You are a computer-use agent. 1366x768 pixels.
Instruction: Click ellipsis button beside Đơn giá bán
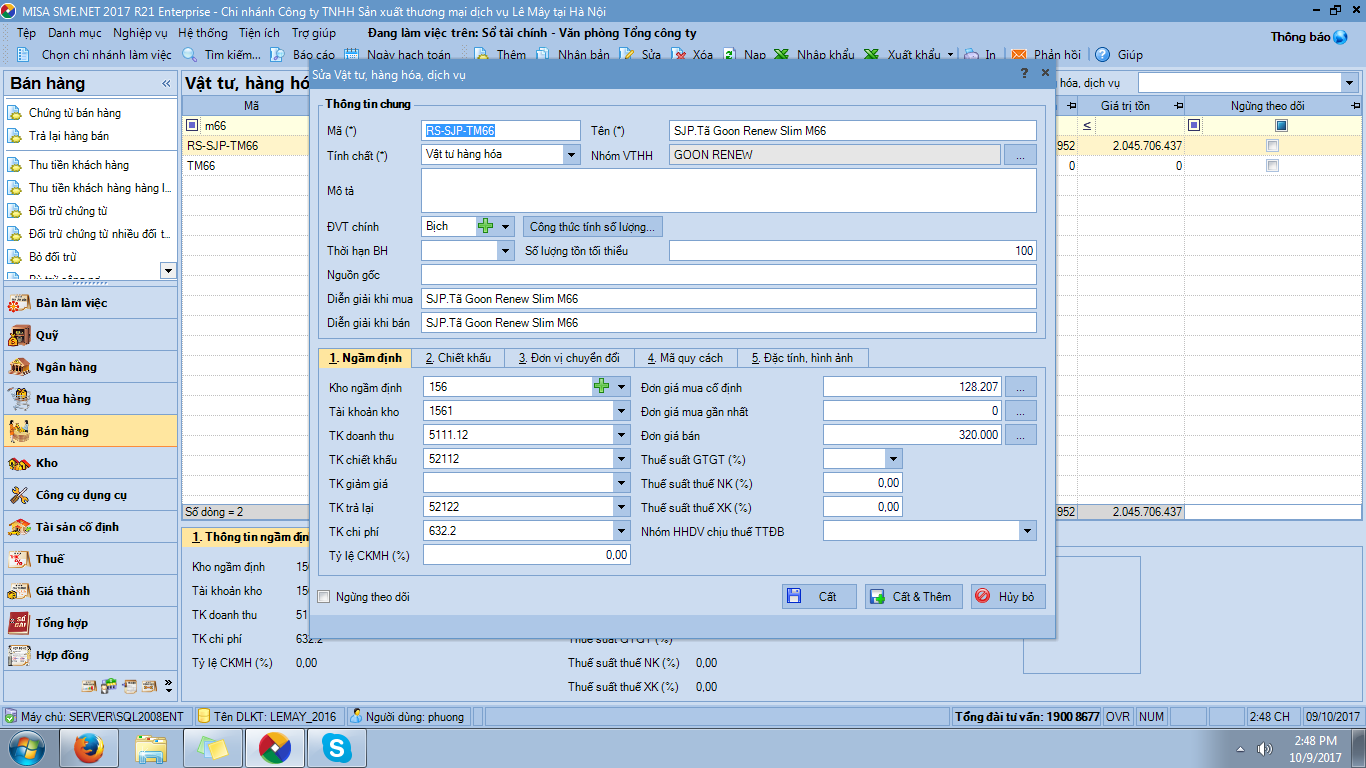coord(1021,435)
